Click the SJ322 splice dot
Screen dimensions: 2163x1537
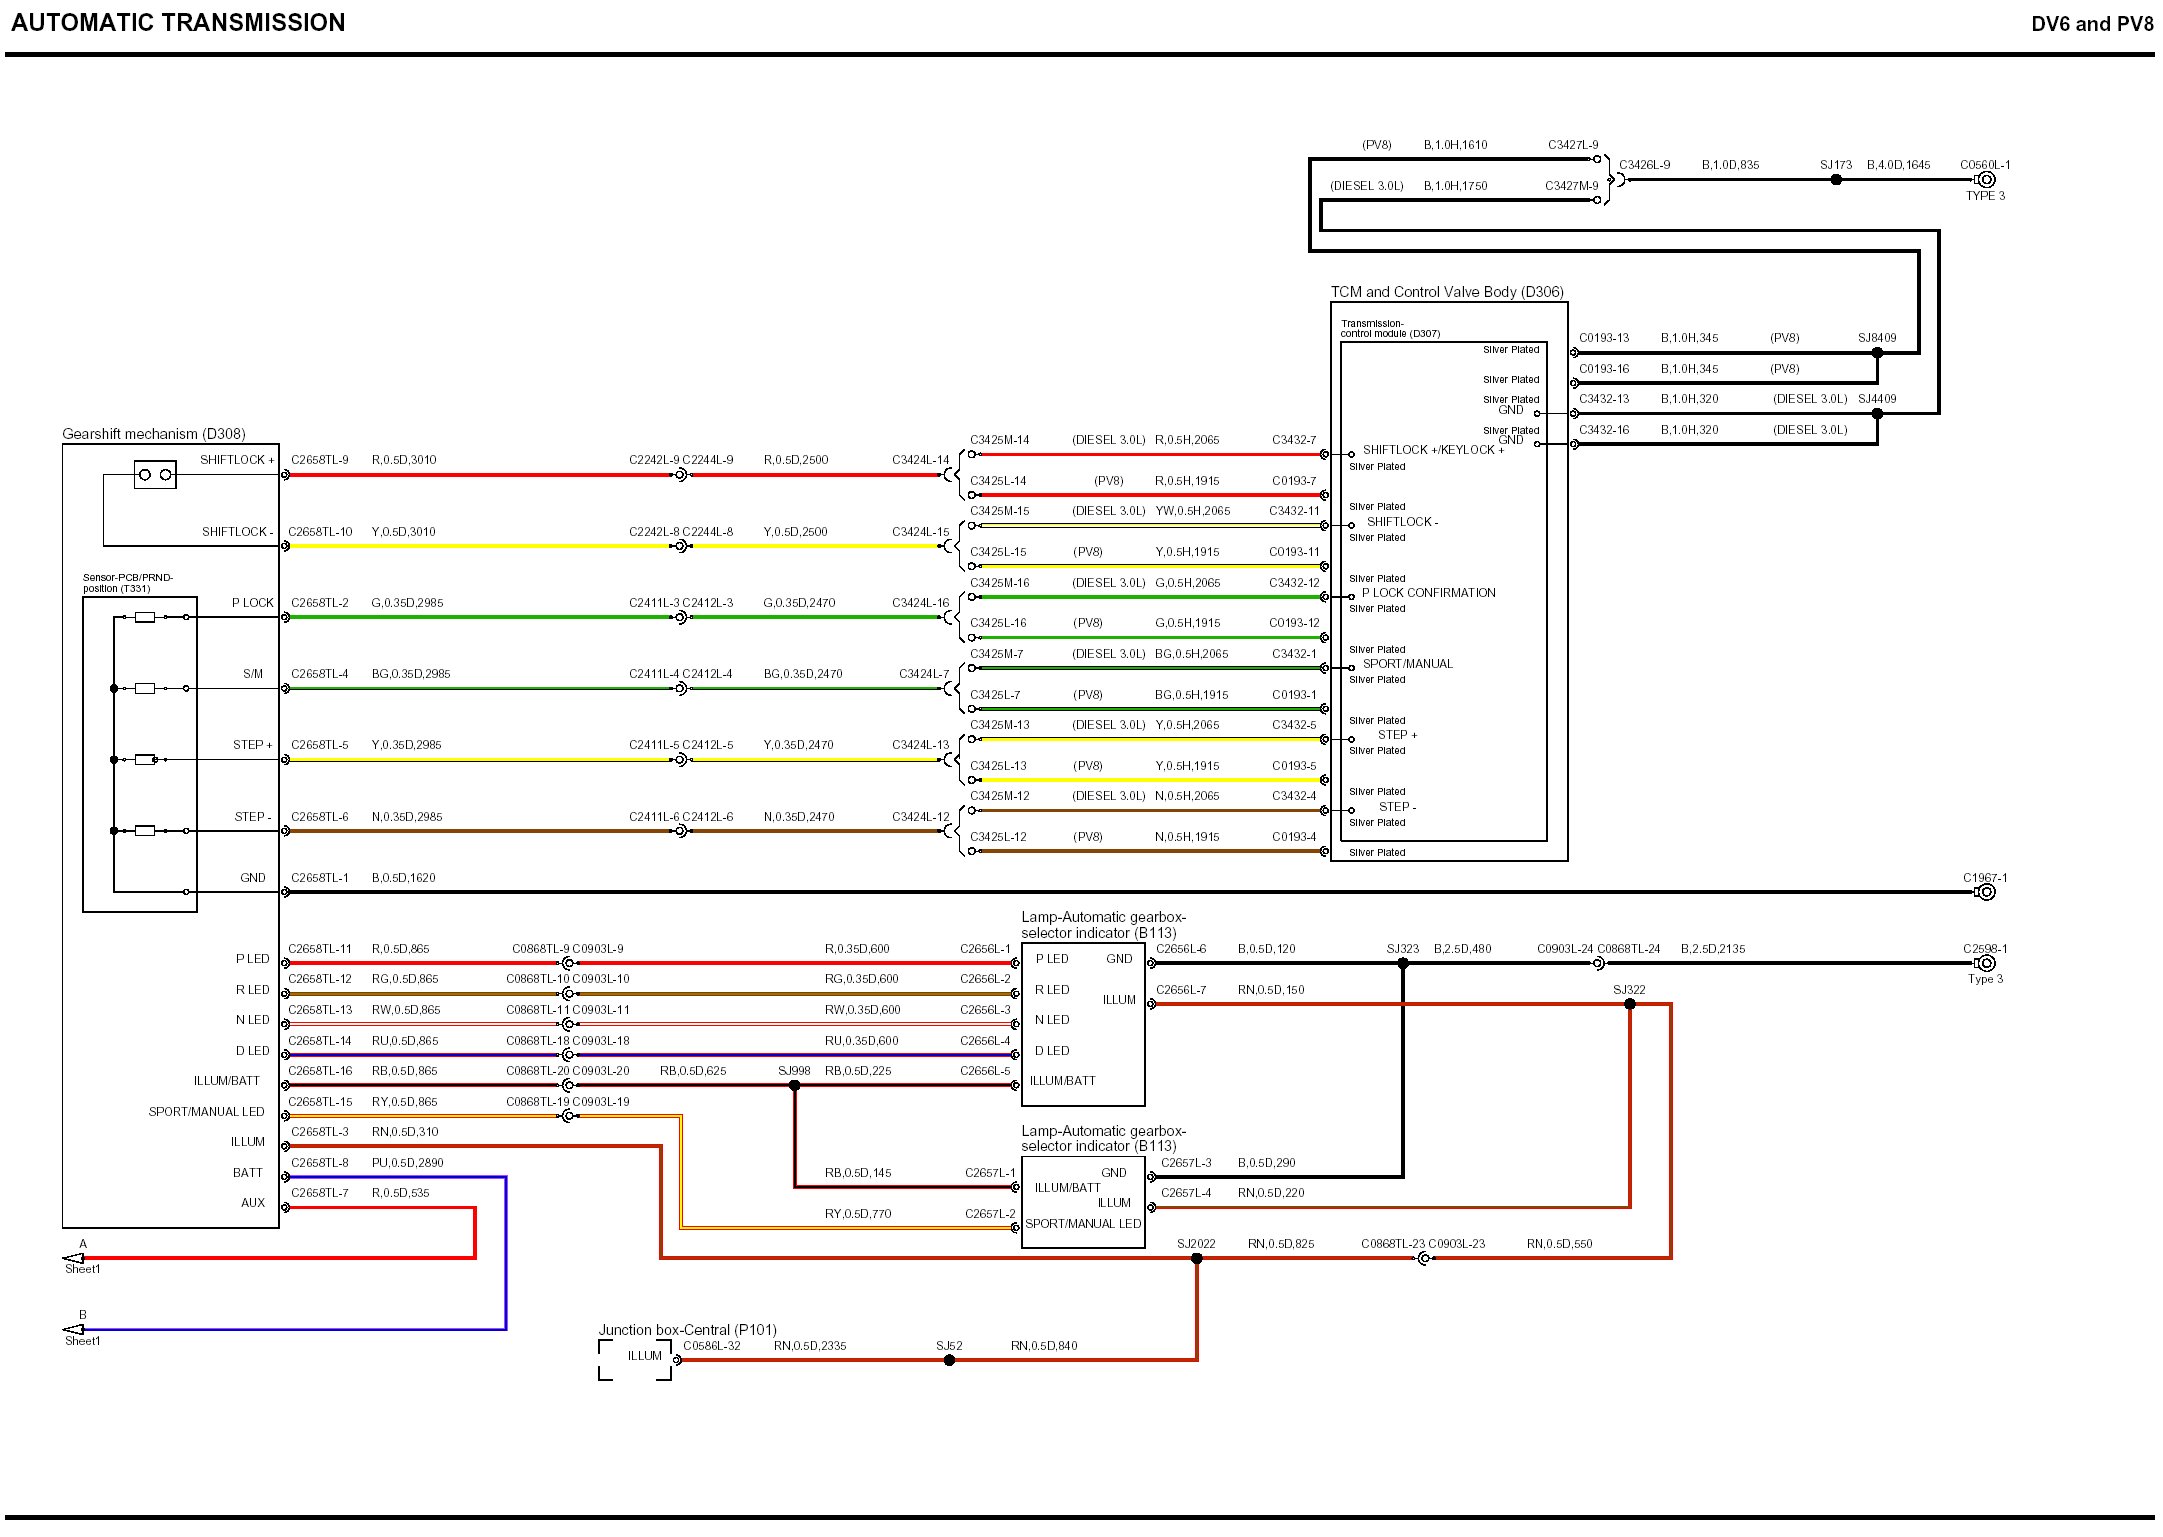(x=1630, y=1004)
